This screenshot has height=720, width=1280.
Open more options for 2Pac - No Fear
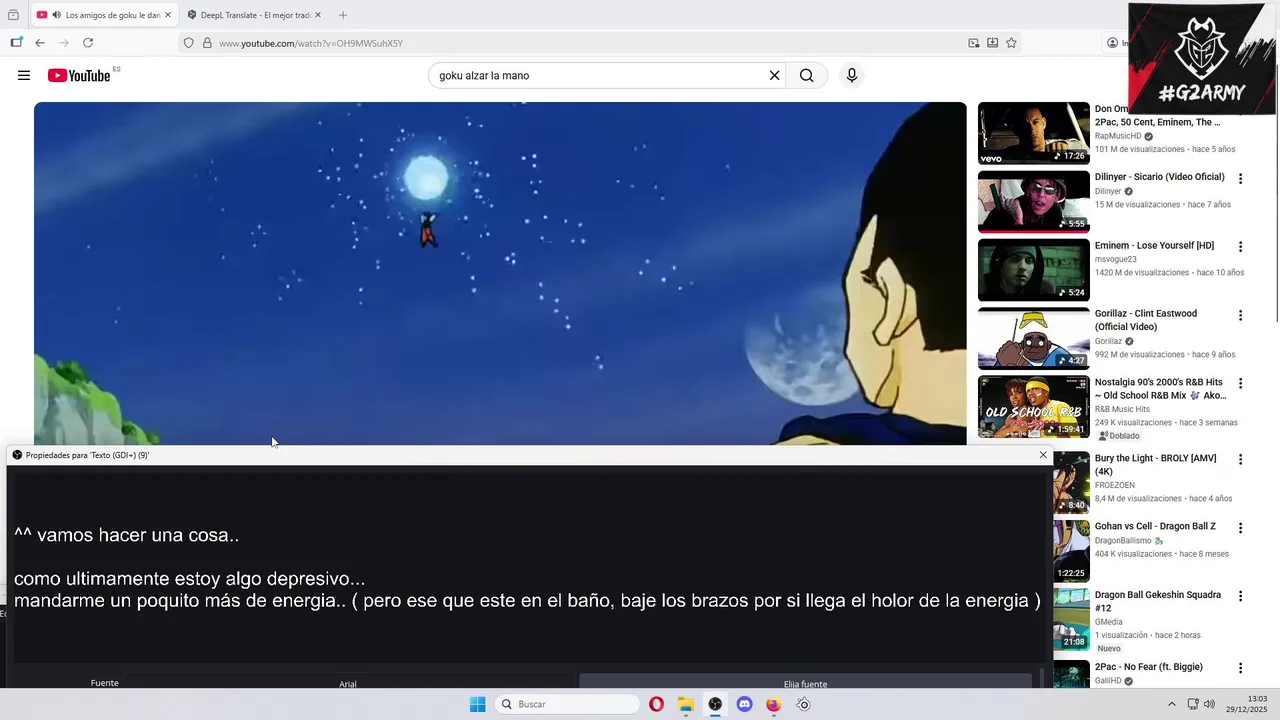pyautogui.click(x=1240, y=668)
